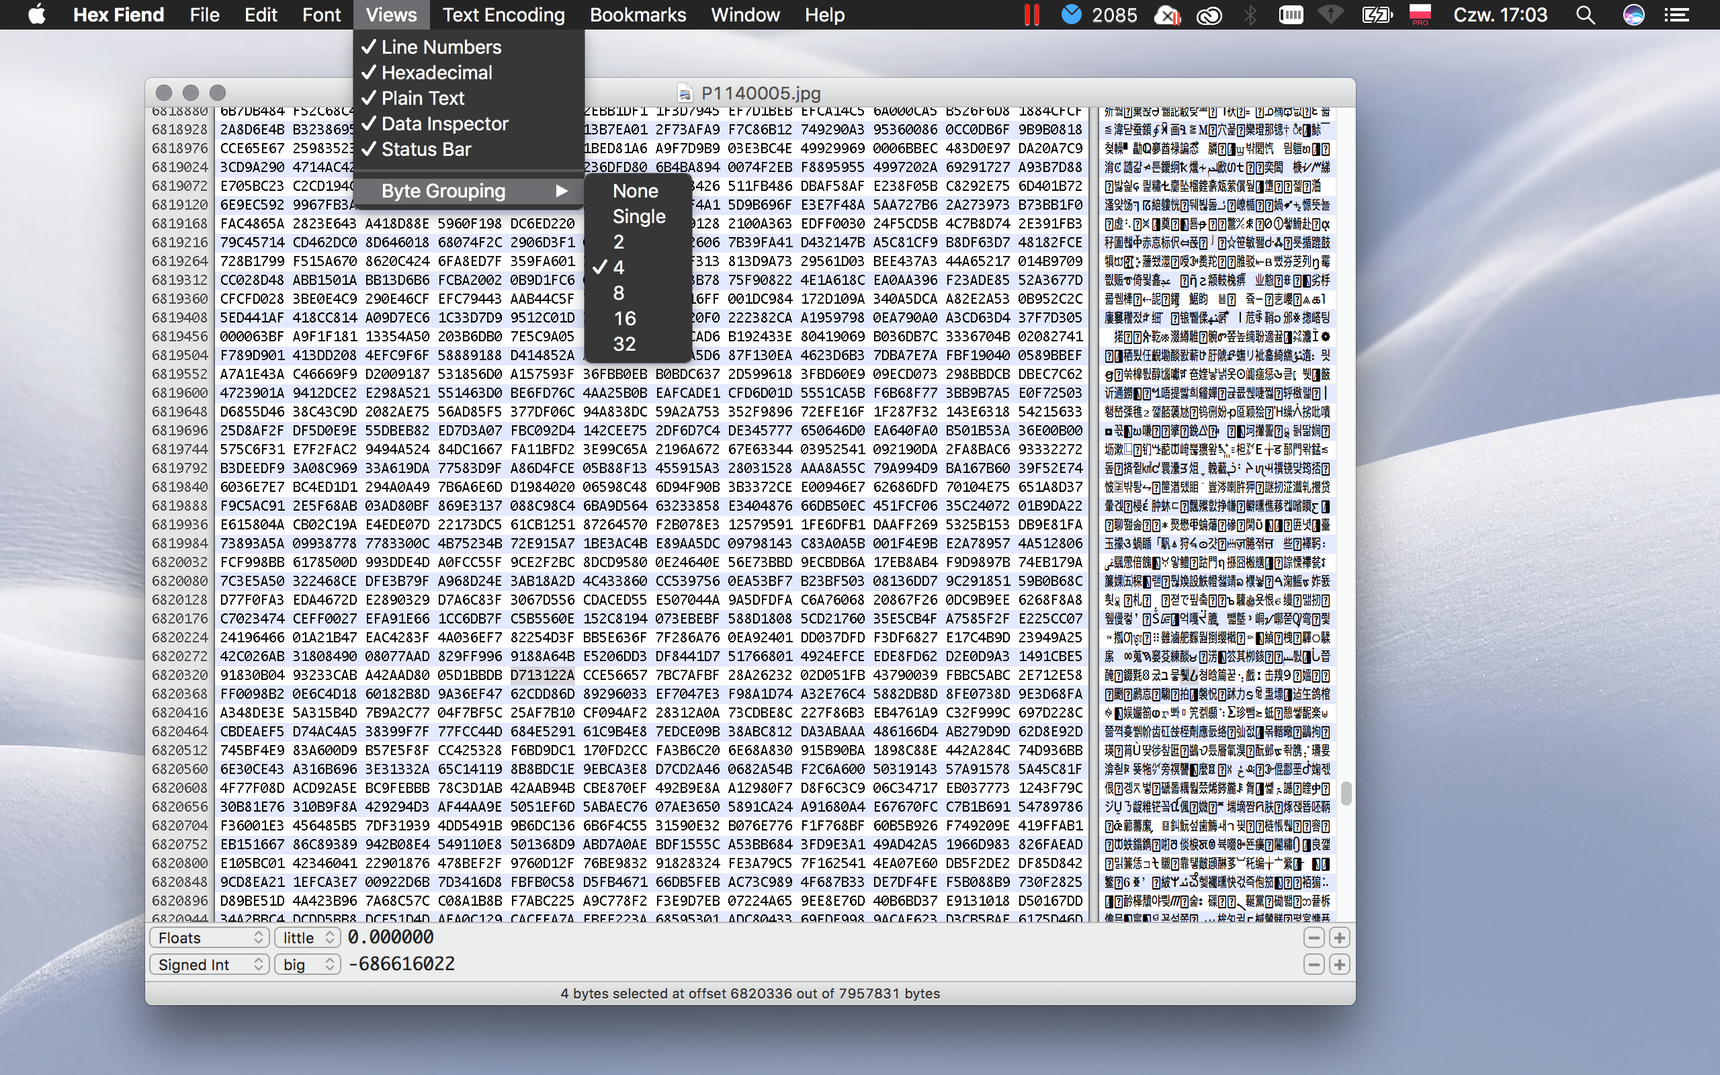Close the Views menu
1720x1075 pixels.
(391, 15)
